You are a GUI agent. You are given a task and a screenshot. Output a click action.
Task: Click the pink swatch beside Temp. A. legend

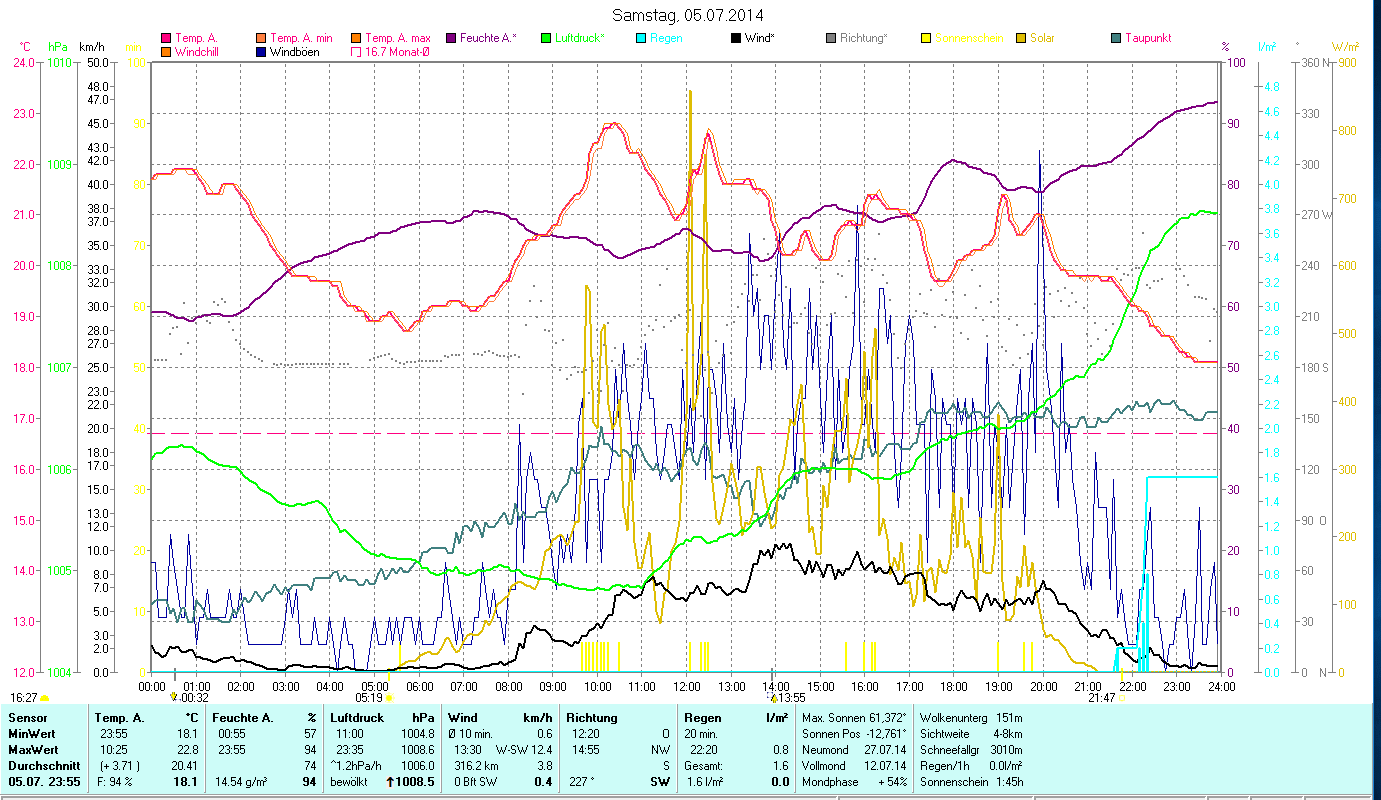point(166,38)
